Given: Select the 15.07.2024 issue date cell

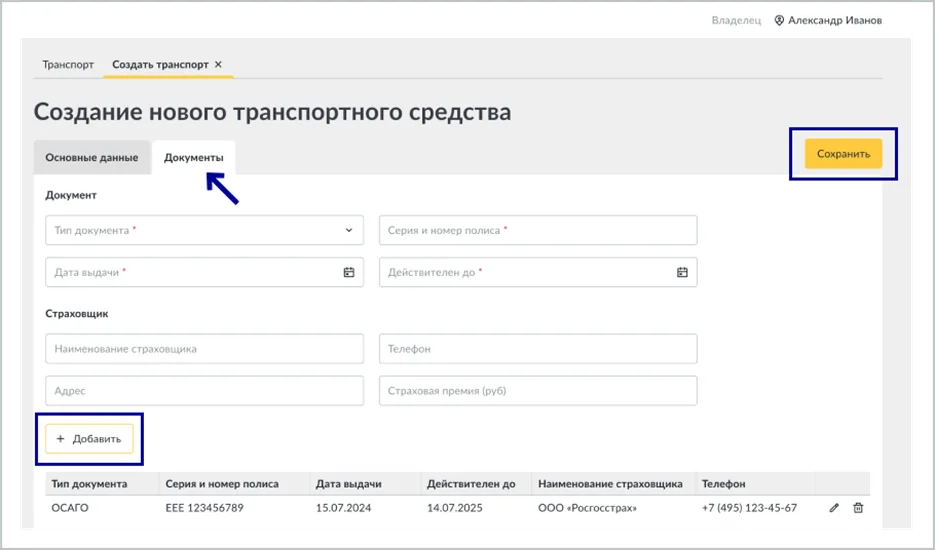Looking at the screenshot, I should point(343,508).
